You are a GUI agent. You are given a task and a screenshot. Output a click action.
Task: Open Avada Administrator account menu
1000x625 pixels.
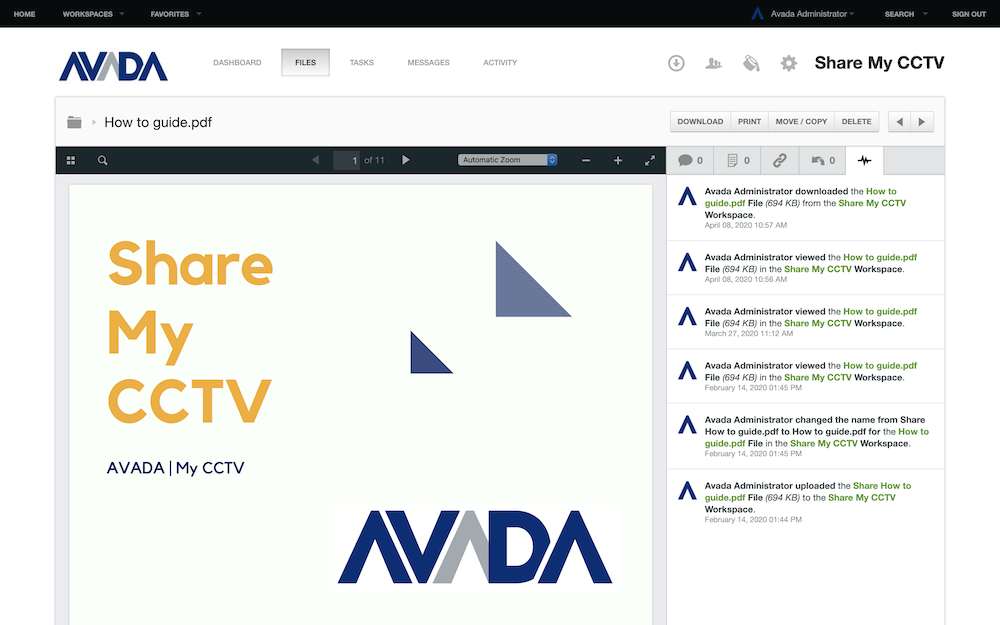click(804, 14)
